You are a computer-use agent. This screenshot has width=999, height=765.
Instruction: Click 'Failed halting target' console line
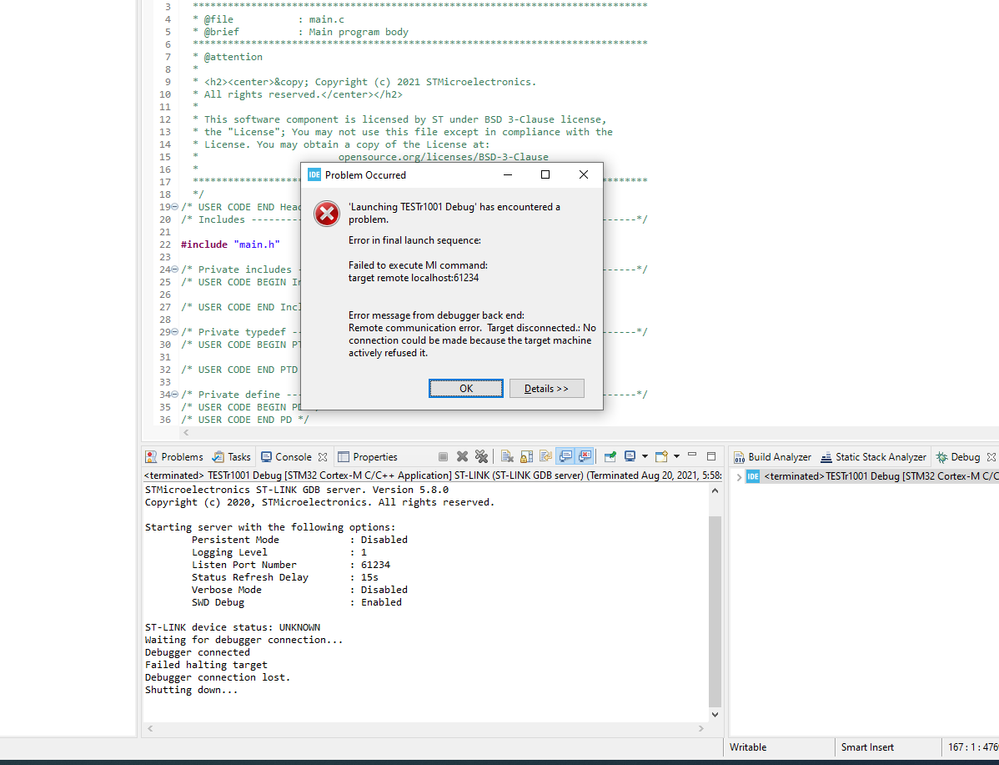click(206, 665)
